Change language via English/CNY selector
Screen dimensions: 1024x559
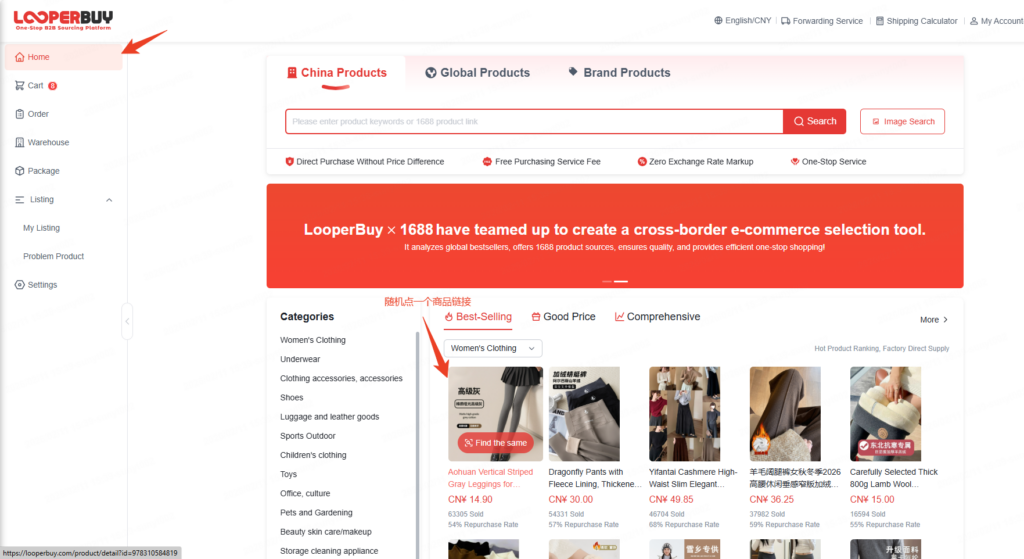[x=743, y=21]
